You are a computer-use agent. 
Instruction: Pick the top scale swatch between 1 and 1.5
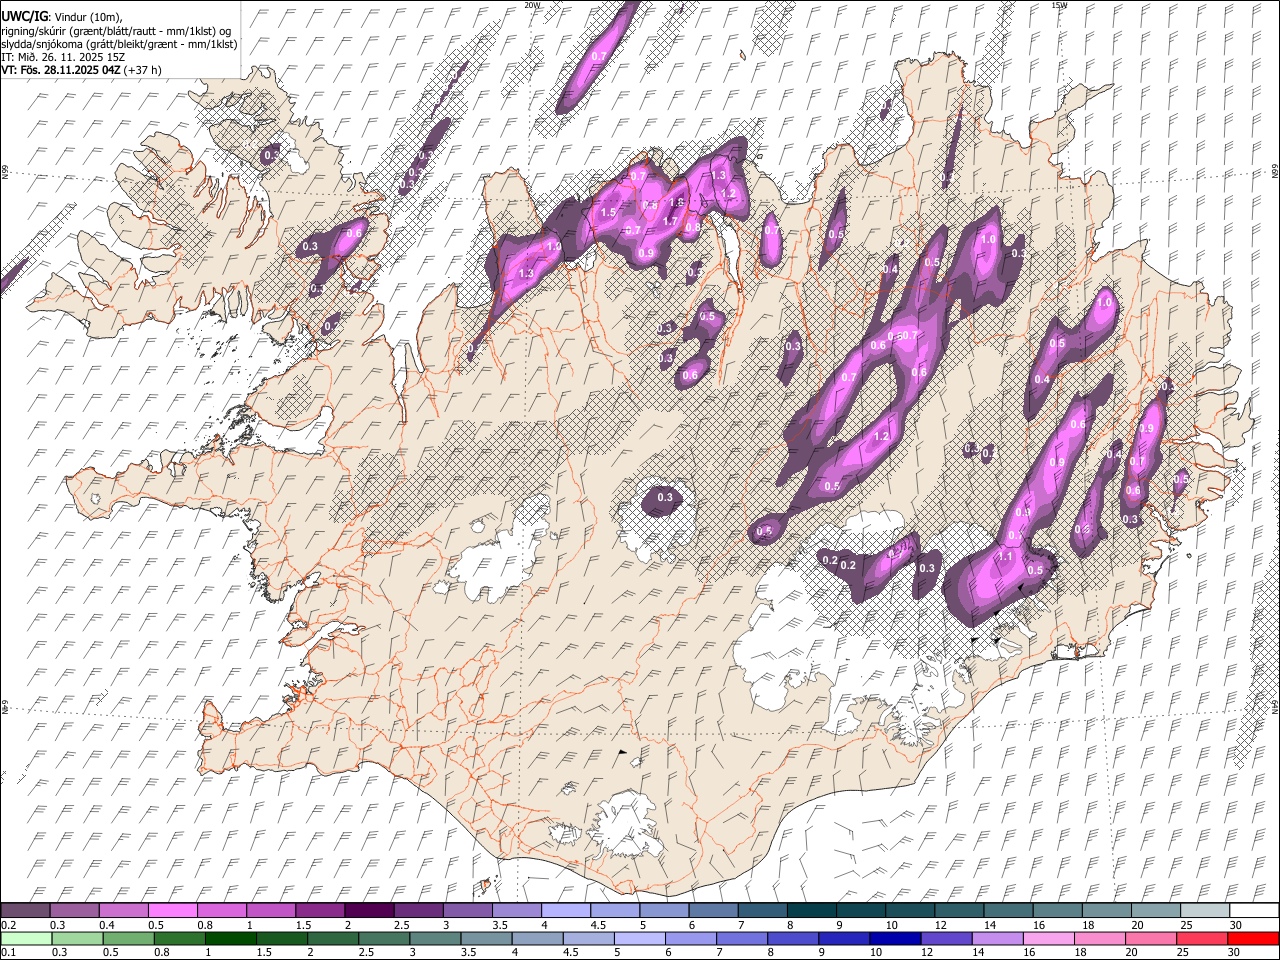pyautogui.click(x=271, y=910)
